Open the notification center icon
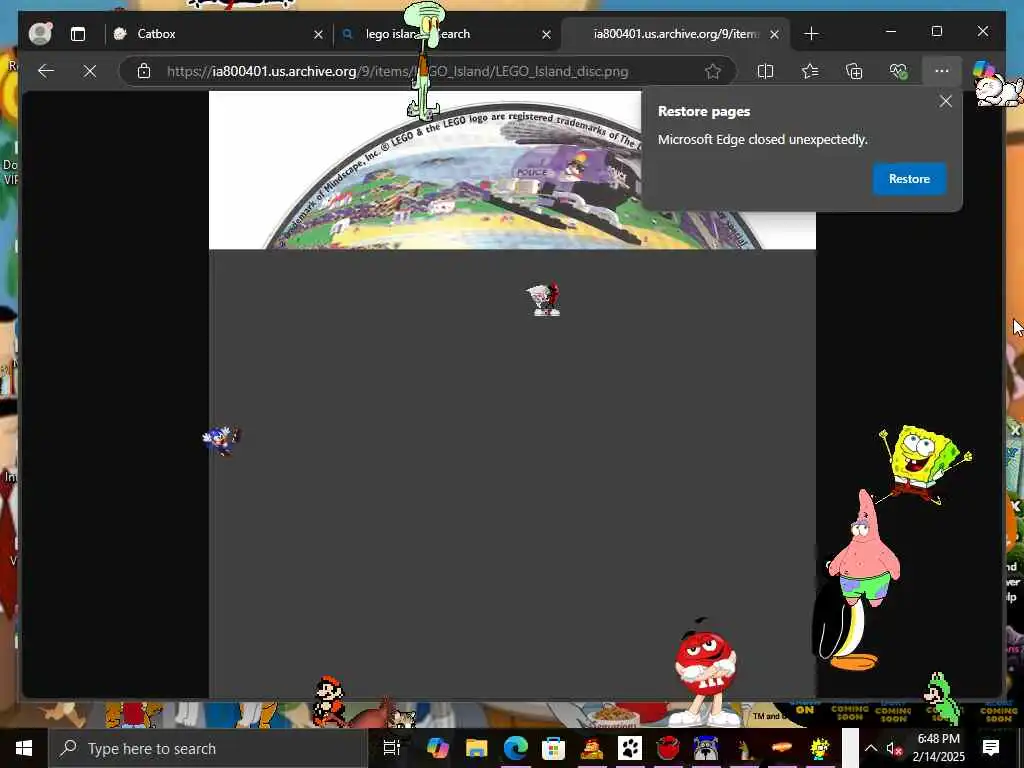Image resolution: width=1024 pixels, height=768 pixels. pyautogui.click(x=991, y=748)
